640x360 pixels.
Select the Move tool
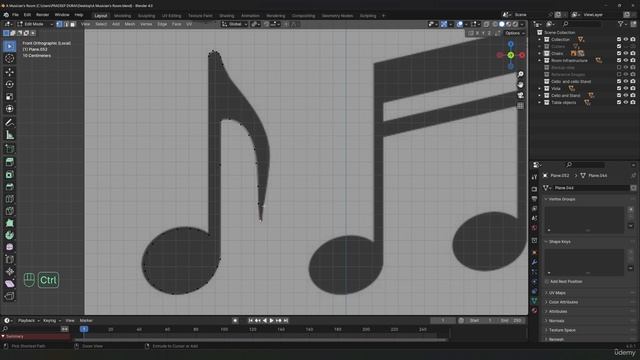pos(9,72)
